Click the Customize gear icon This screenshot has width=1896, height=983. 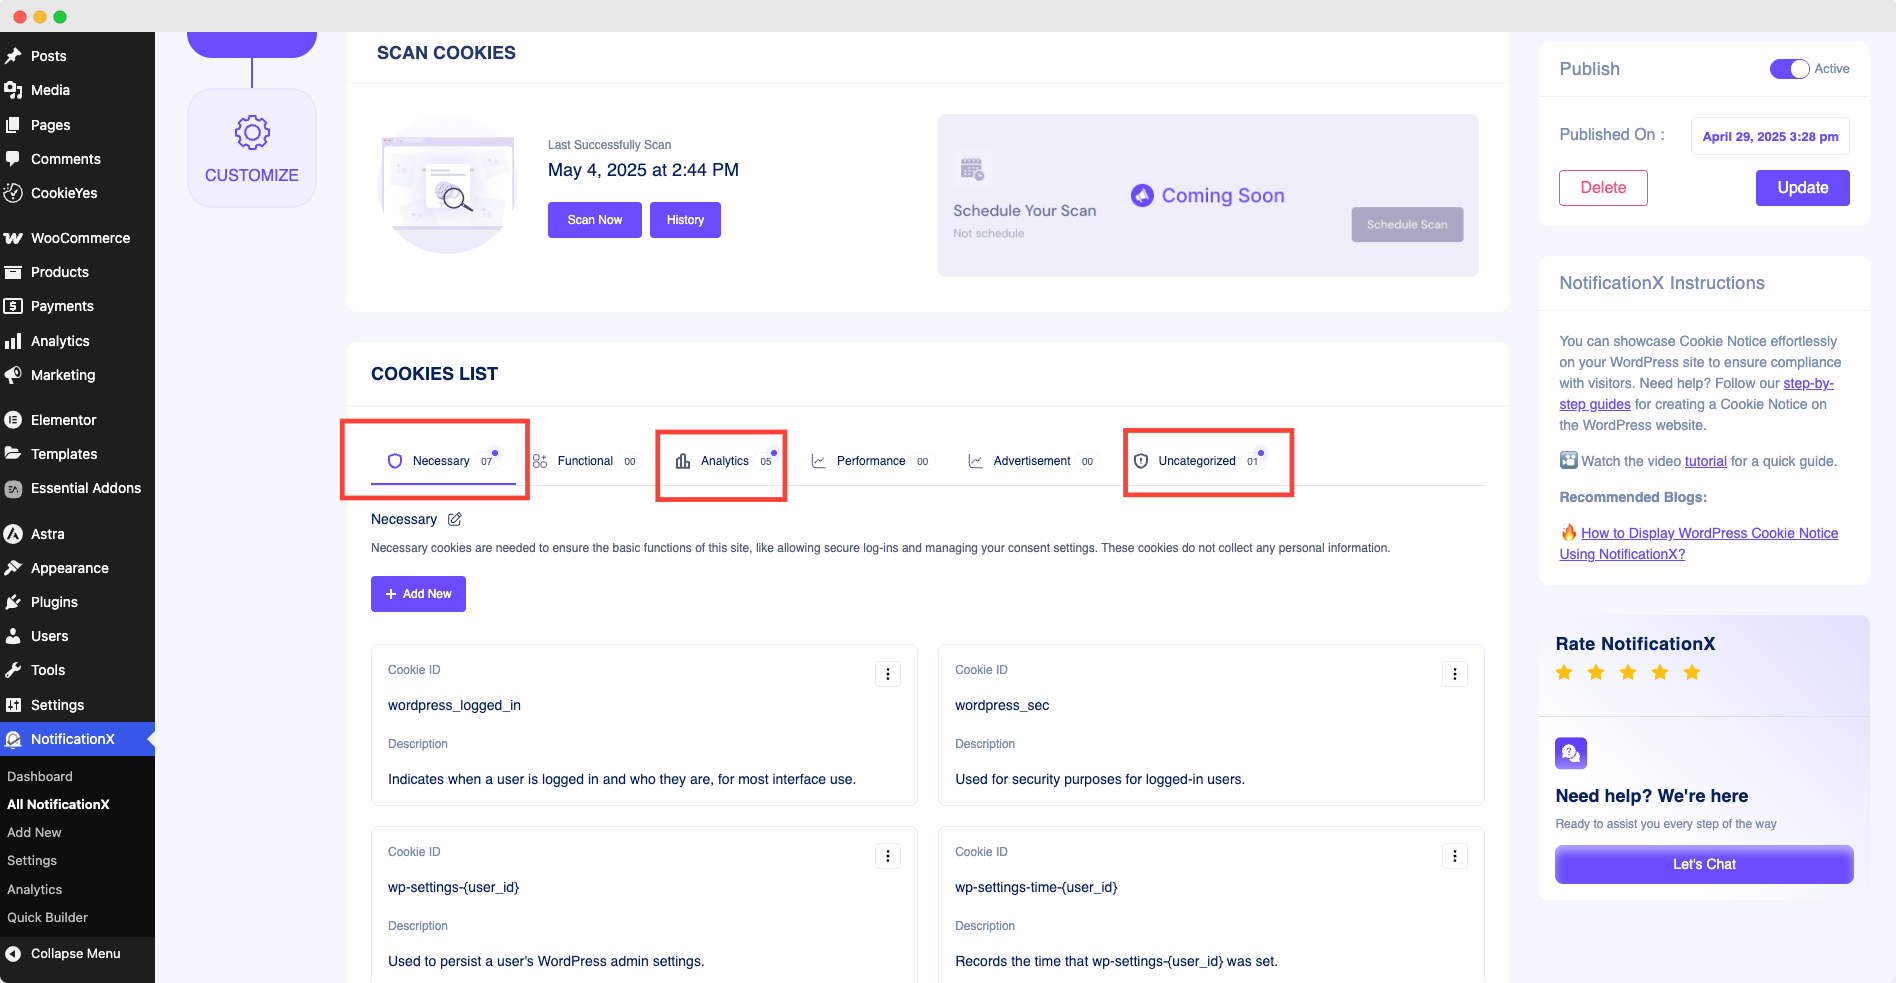click(x=252, y=132)
